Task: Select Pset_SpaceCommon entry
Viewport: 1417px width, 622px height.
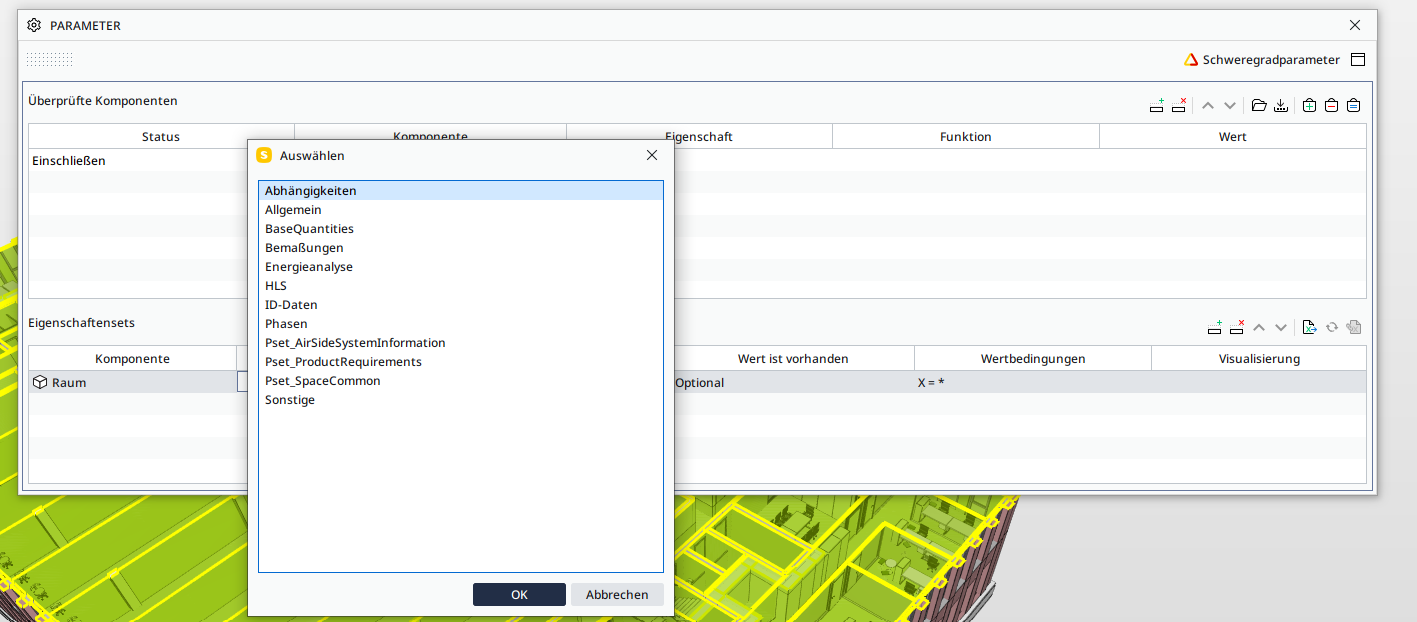Action: 461,381
